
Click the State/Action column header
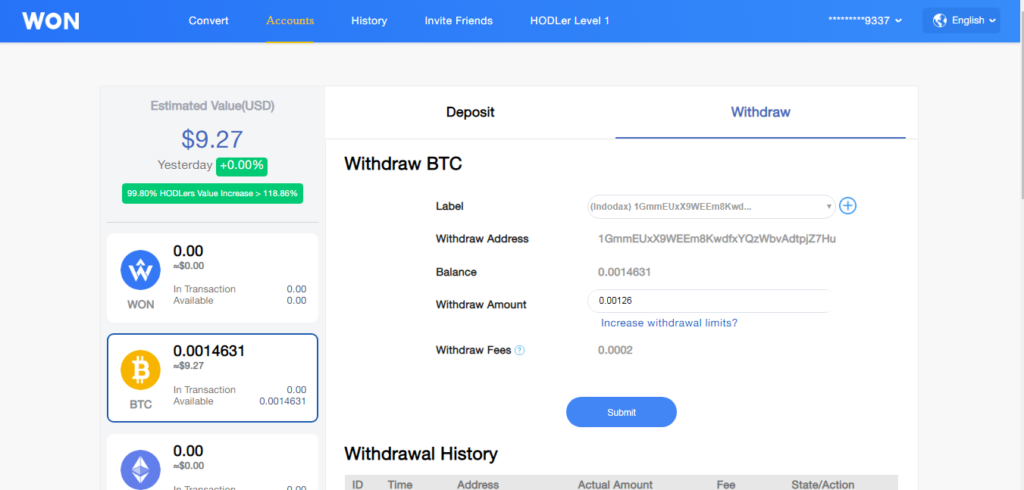click(822, 484)
